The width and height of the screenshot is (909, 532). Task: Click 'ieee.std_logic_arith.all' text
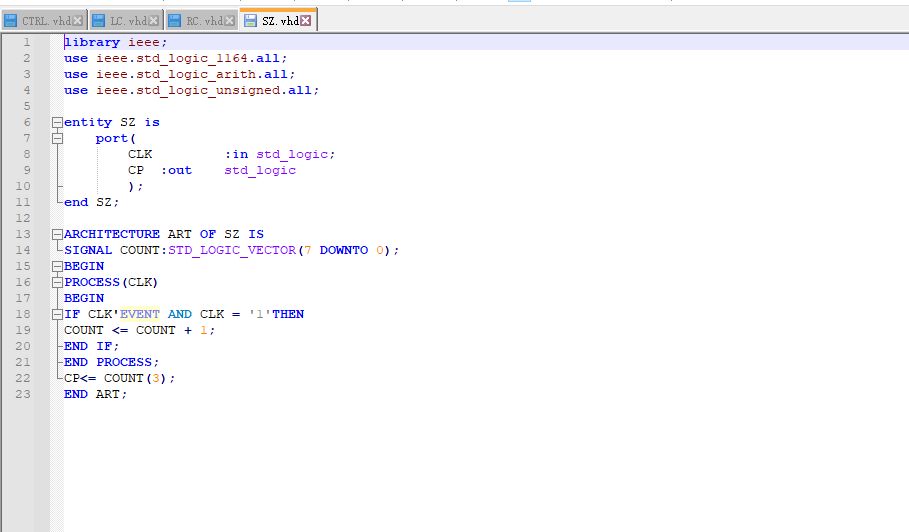pyautogui.click(x=192, y=75)
